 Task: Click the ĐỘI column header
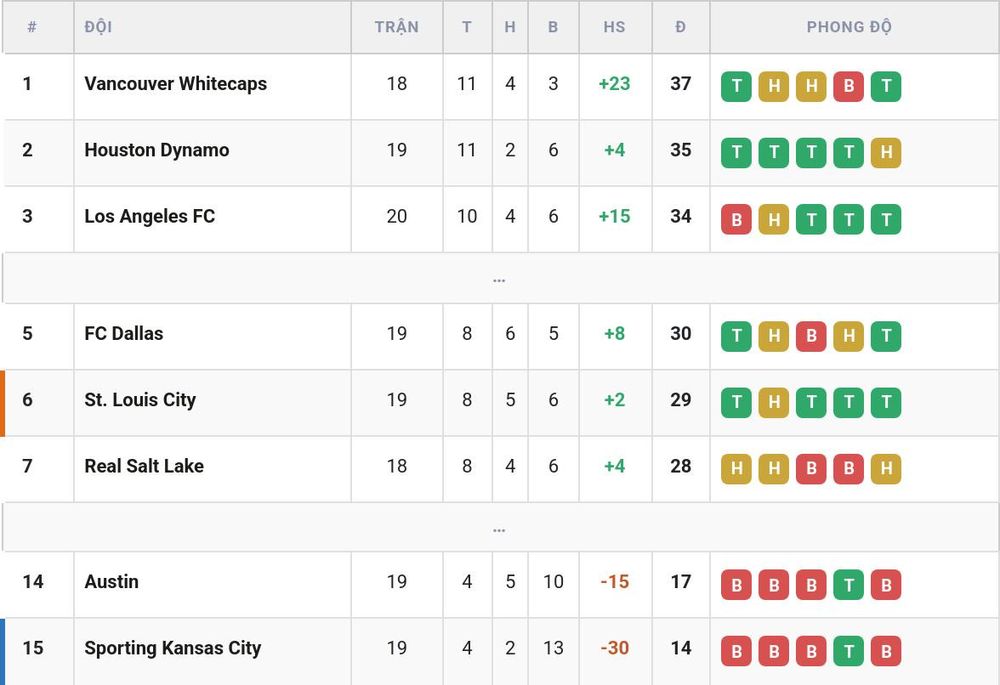click(98, 27)
